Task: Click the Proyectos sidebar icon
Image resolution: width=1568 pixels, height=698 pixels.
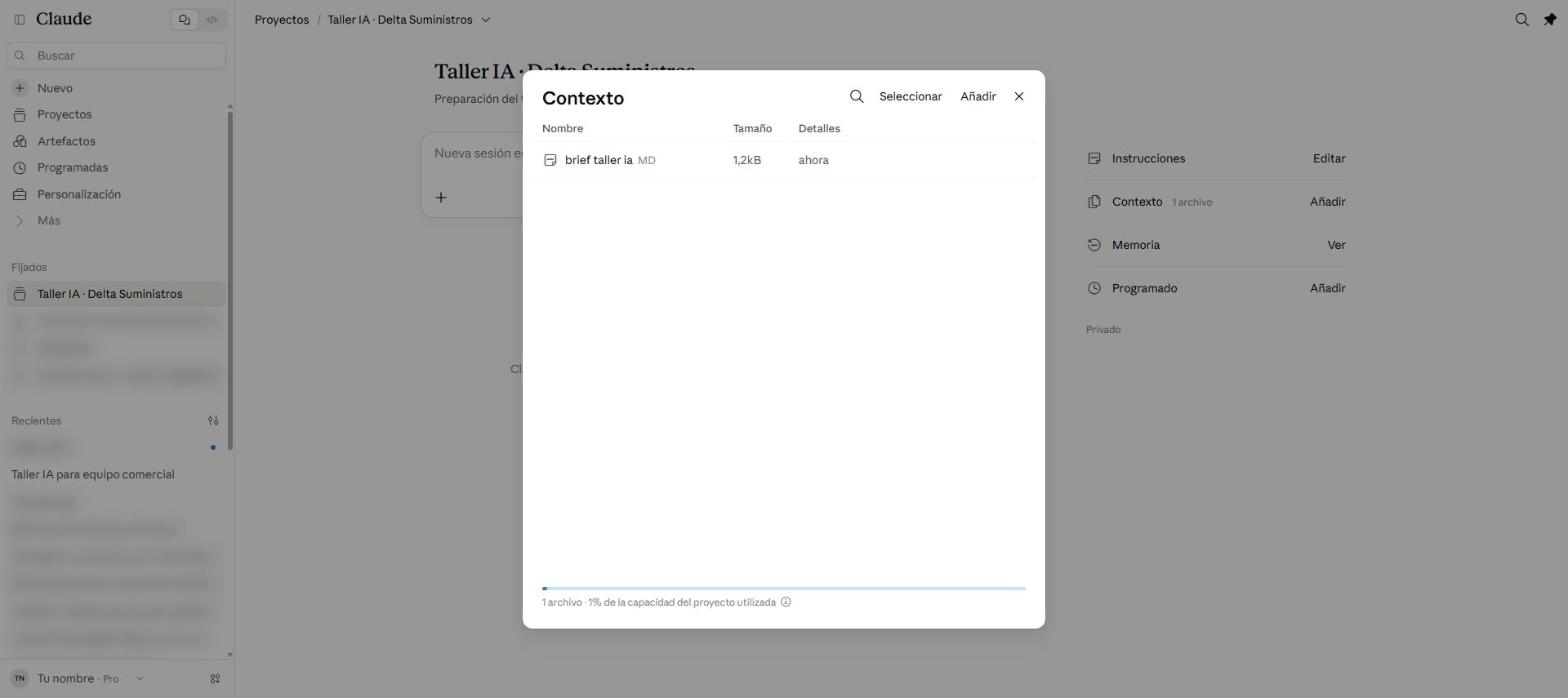Action: click(19, 115)
